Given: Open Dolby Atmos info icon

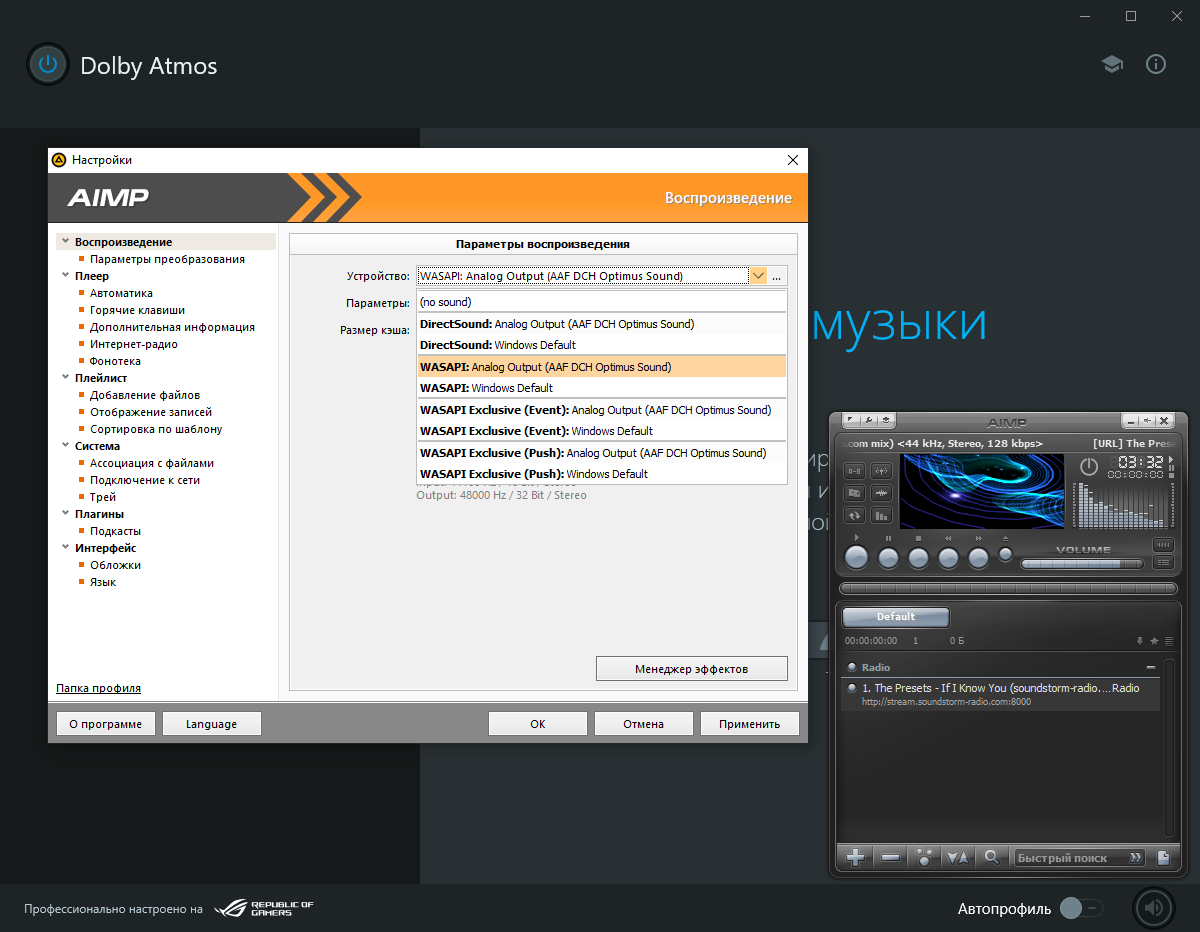Looking at the screenshot, I should [1156, 64].
